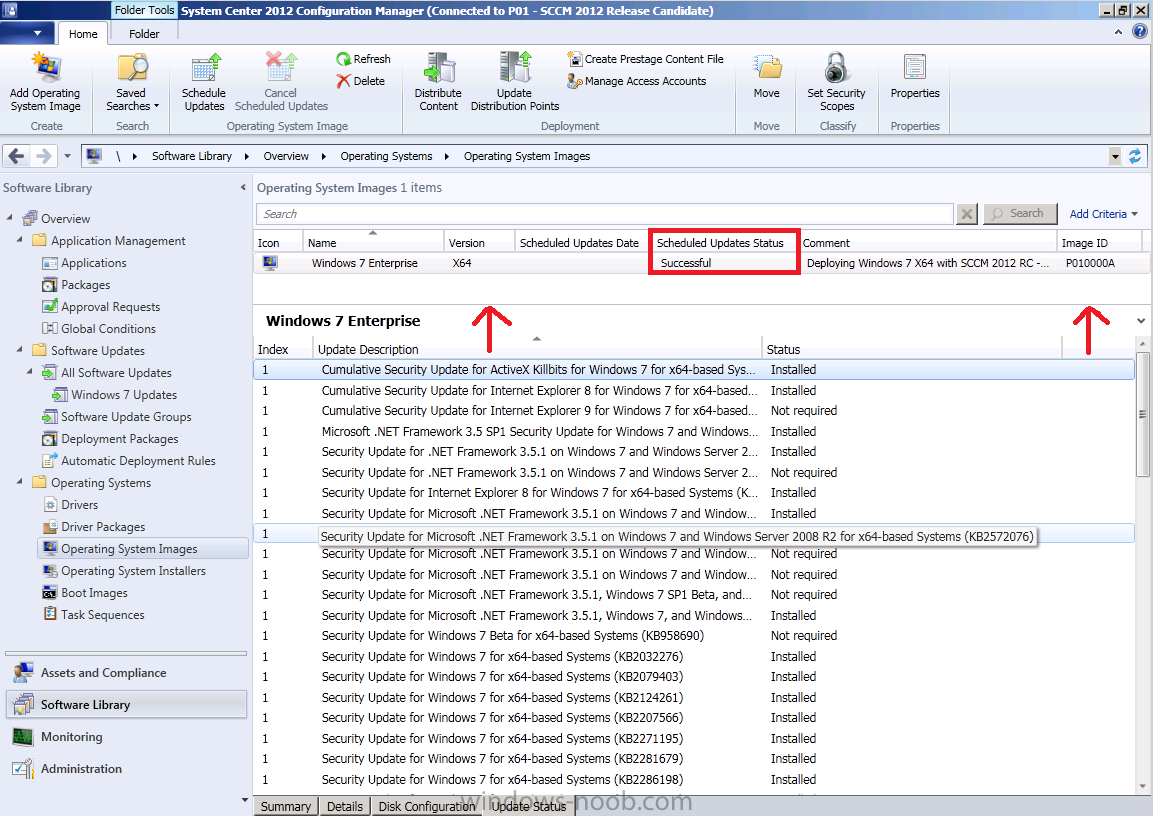Select Drivers node in tree

[x=70, y=505]
